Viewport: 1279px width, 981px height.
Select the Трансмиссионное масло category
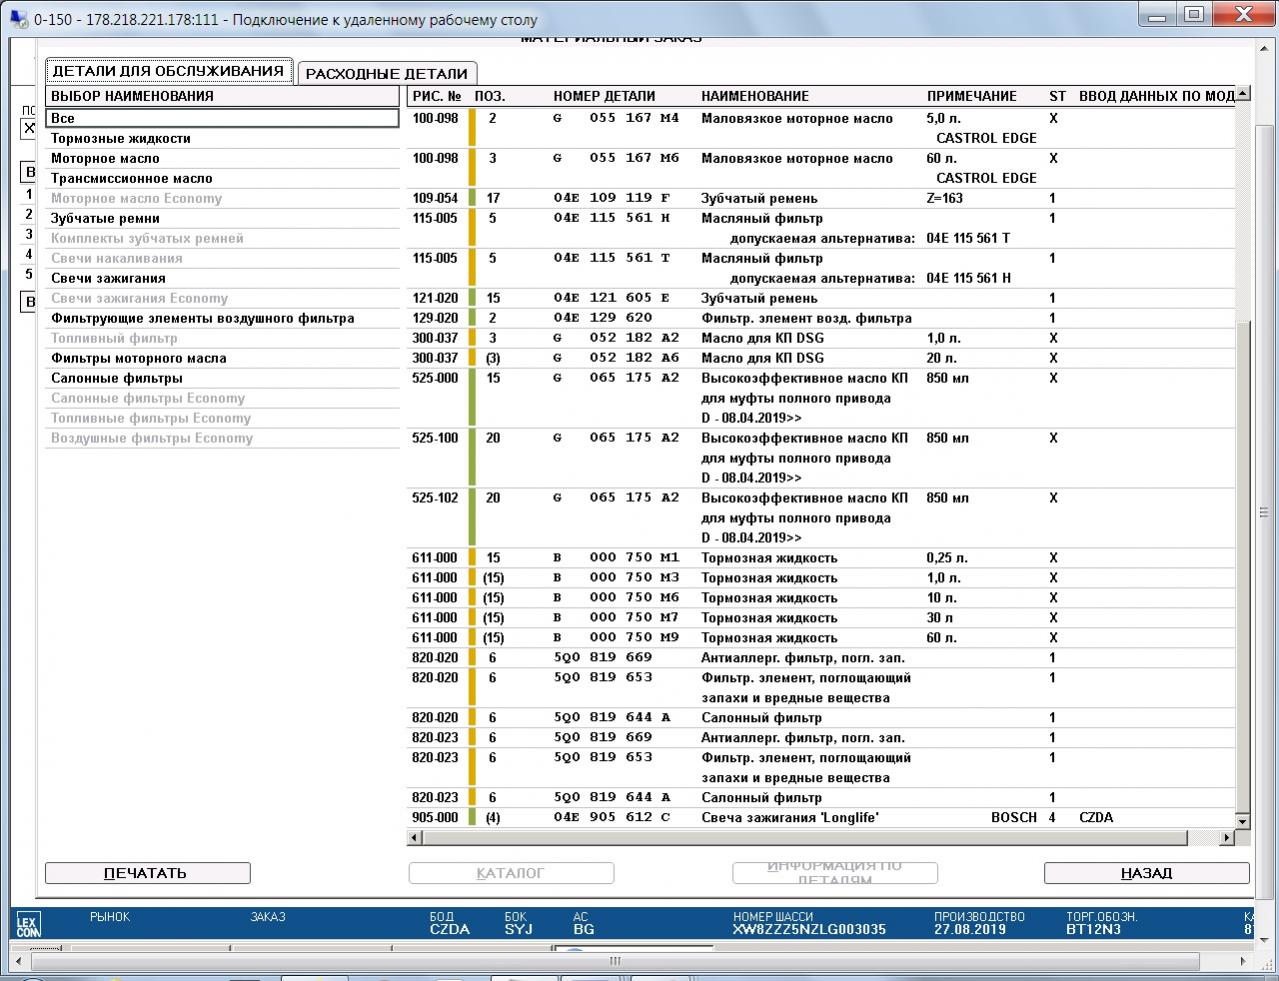click(x=222, y=178)
